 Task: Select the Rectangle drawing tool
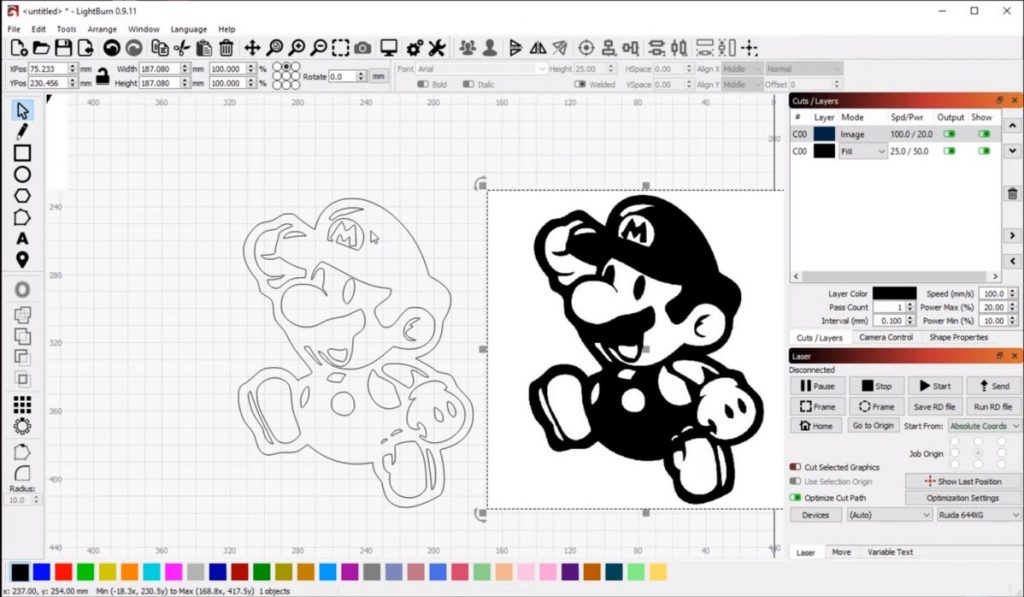(22, 153)
